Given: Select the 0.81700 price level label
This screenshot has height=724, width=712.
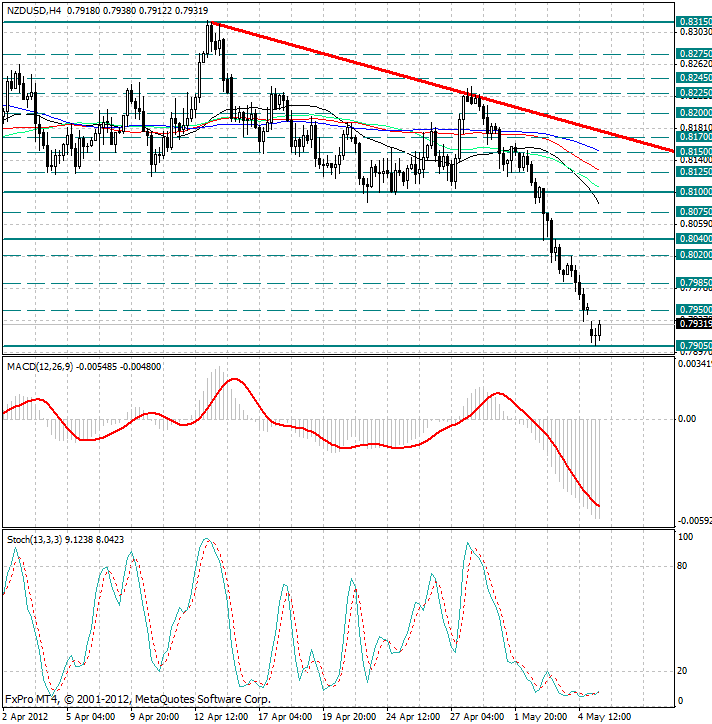Looking at the screenshot, I should click(x=694, y=137).
